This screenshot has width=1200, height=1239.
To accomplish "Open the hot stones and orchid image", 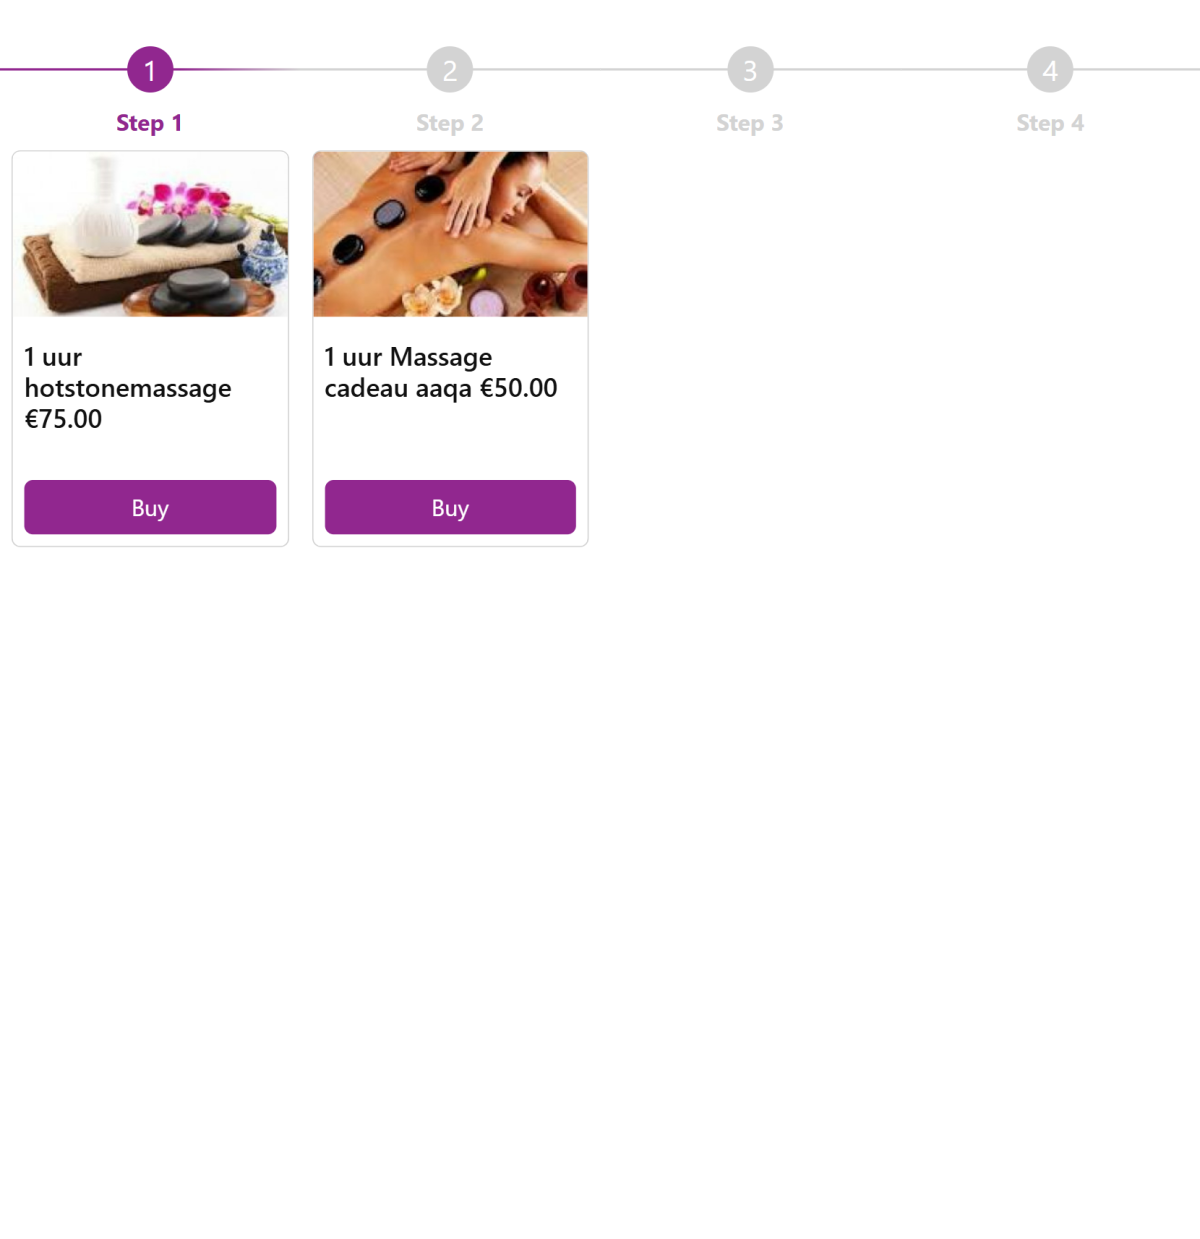I will 150,234.
